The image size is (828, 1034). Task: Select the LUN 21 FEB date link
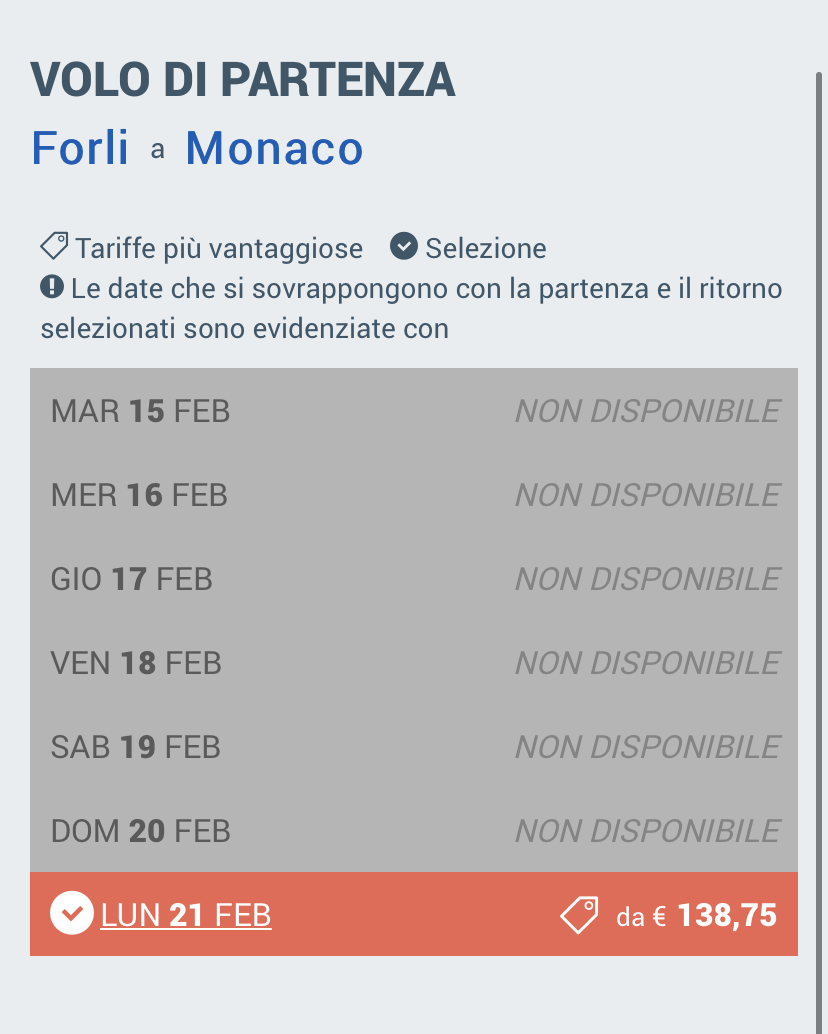click(186, 915)
